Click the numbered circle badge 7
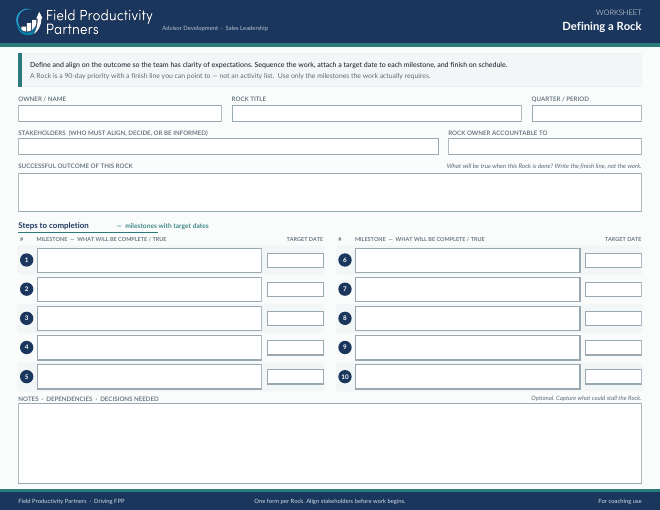 345,289
